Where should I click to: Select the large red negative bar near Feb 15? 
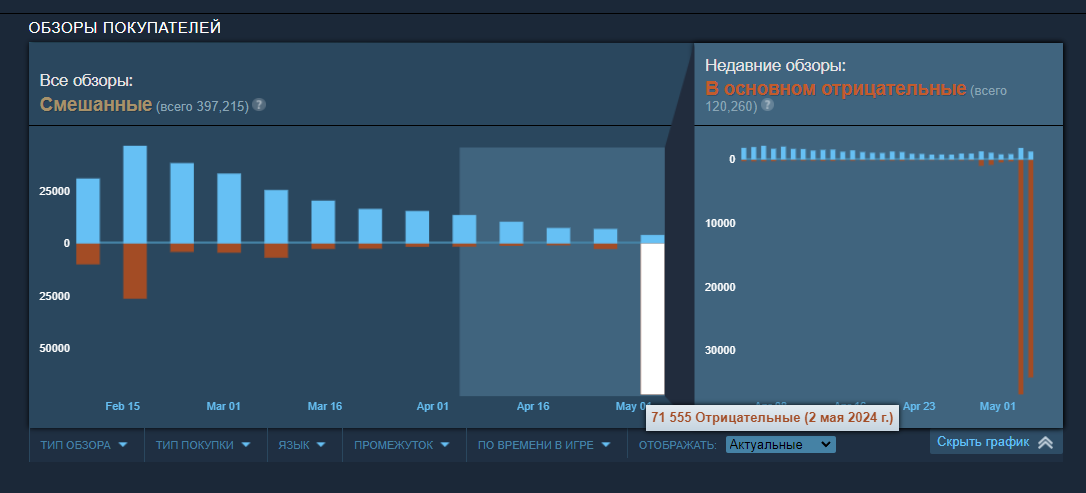135,270
